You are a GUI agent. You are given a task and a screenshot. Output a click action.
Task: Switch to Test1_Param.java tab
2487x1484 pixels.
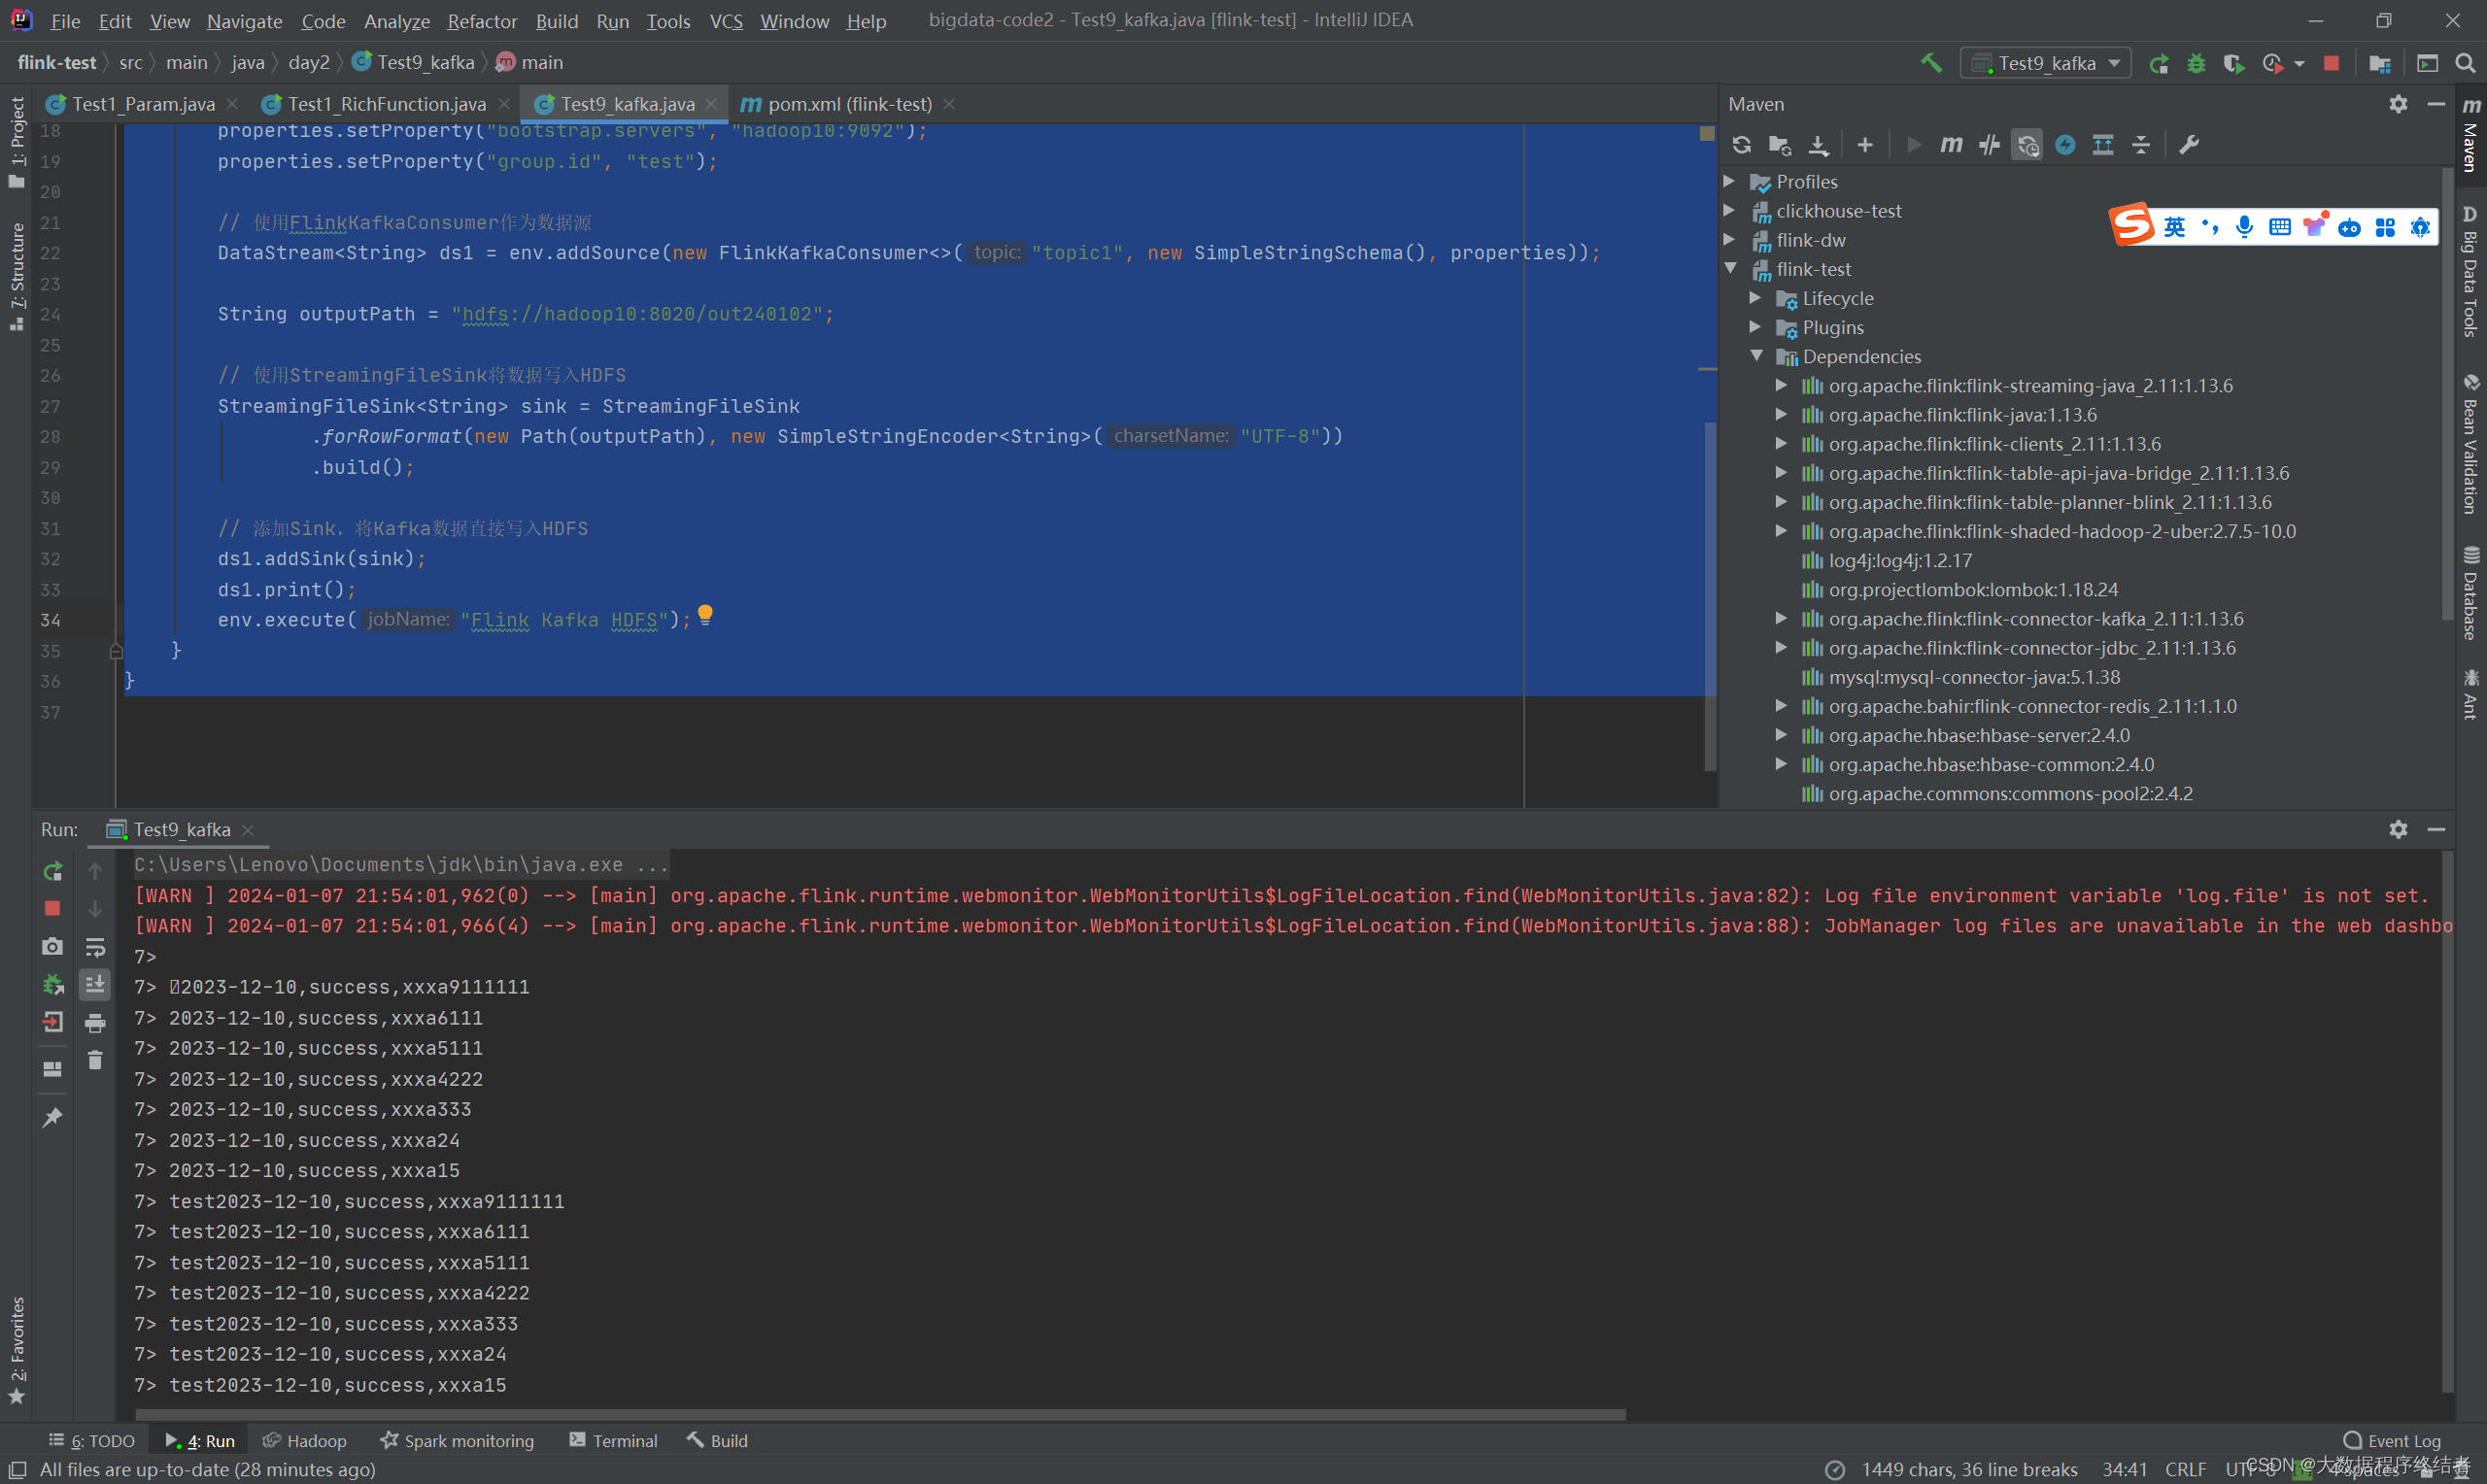click(x=143, y=104)
